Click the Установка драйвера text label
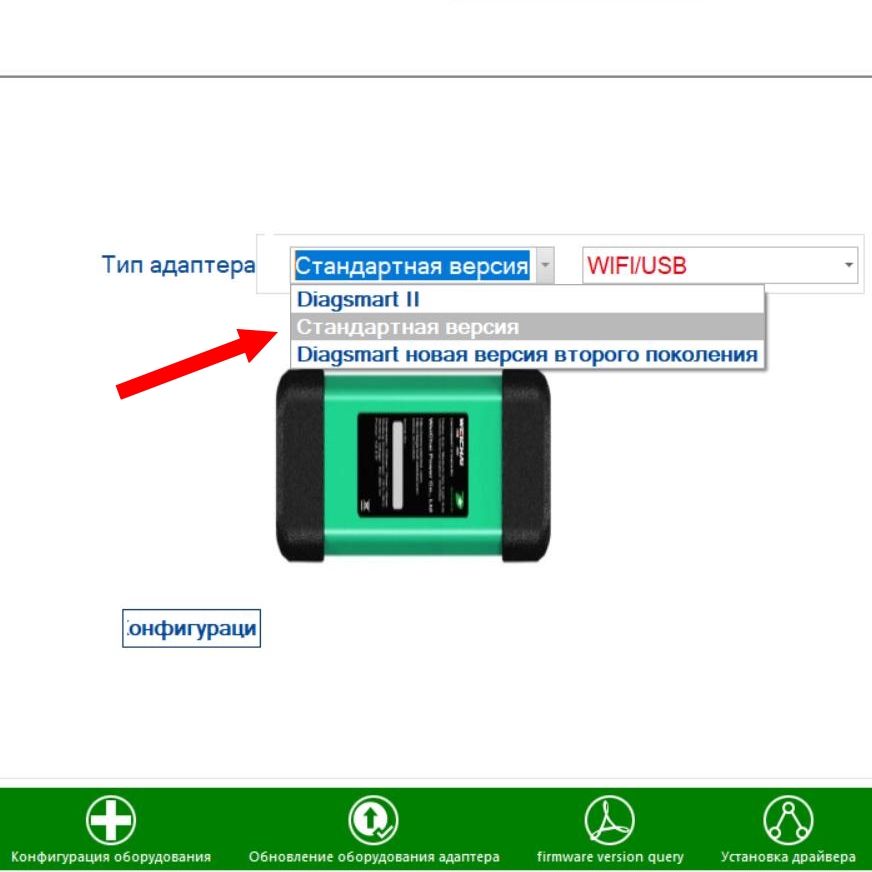The width and height of the screenshot is (872, 872). click(x=788, y=857)
